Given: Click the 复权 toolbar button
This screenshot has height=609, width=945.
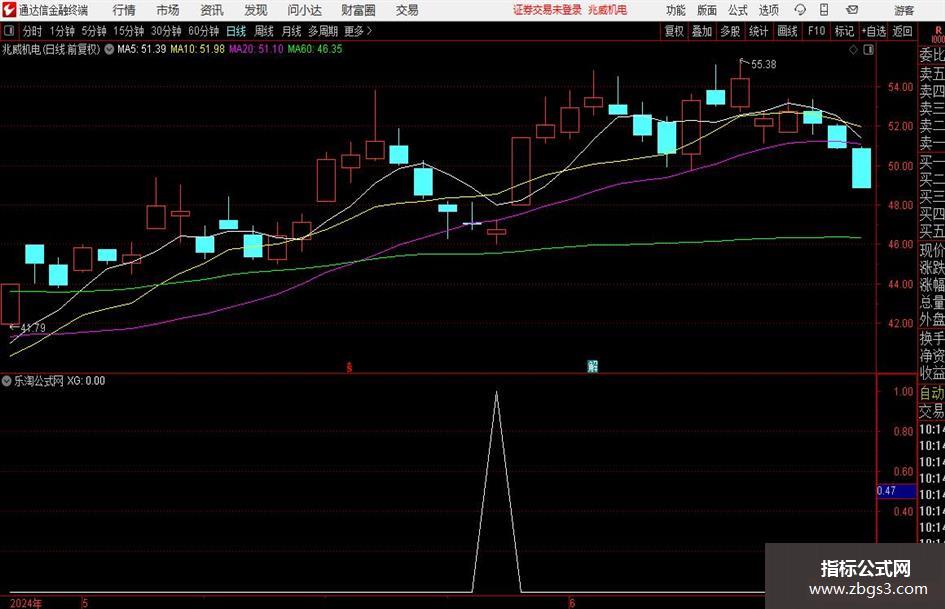Looking at the screenshot, I should point(674,31).
